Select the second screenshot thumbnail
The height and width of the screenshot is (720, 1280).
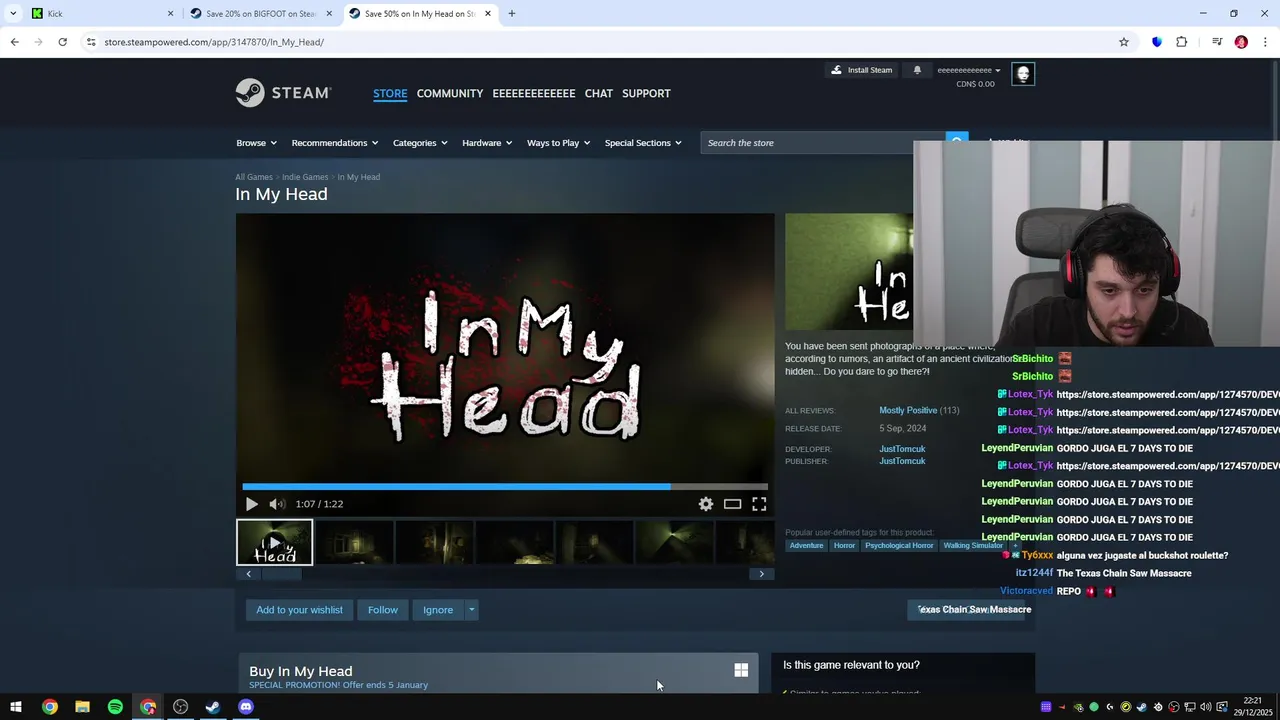[x=355, y=543]
